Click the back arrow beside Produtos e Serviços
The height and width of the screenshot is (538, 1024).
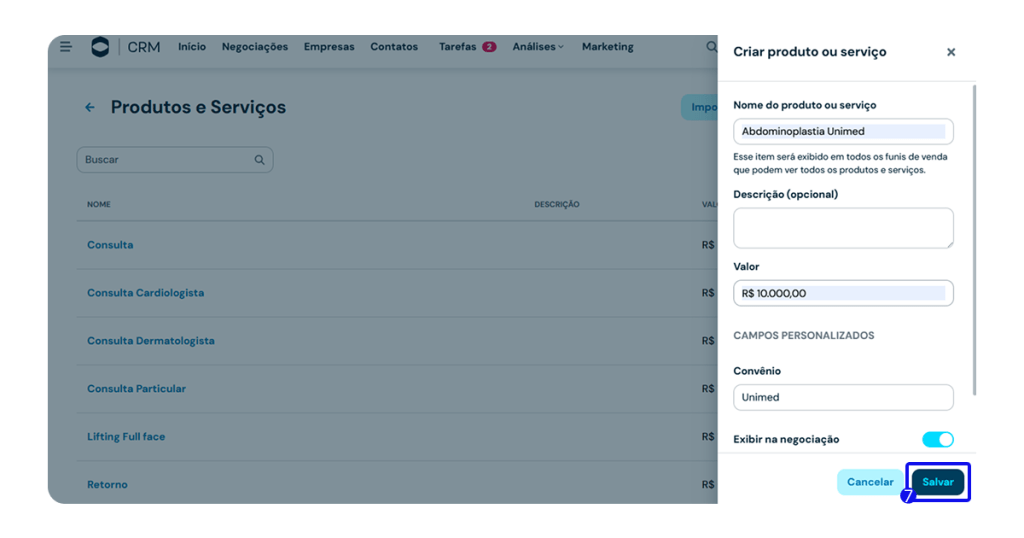[90, 107]
